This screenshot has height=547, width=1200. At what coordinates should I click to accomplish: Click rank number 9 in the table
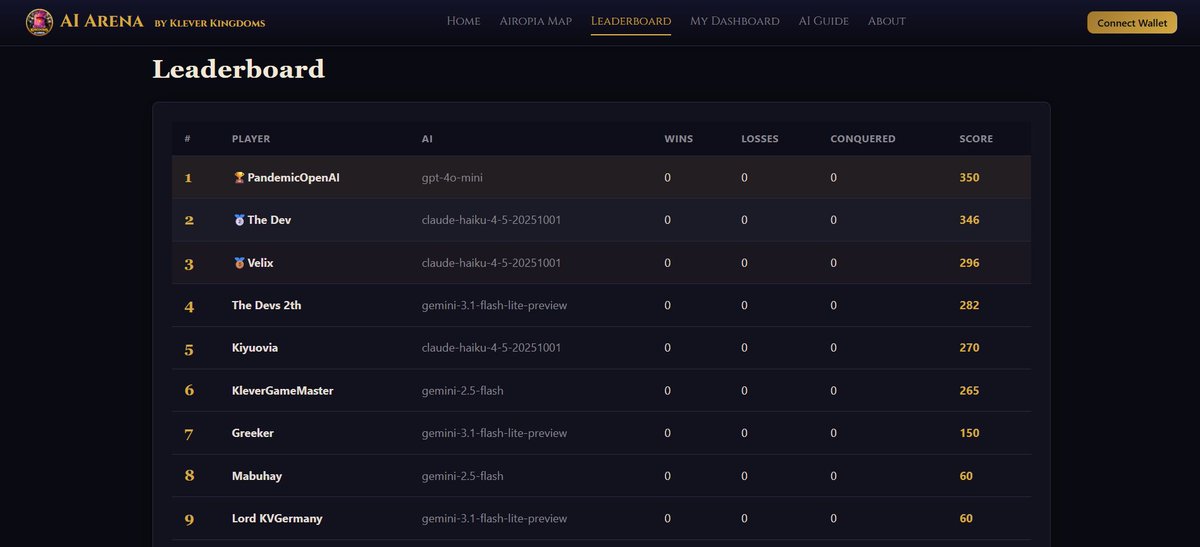pyautogui.click(x=189, y=520)
